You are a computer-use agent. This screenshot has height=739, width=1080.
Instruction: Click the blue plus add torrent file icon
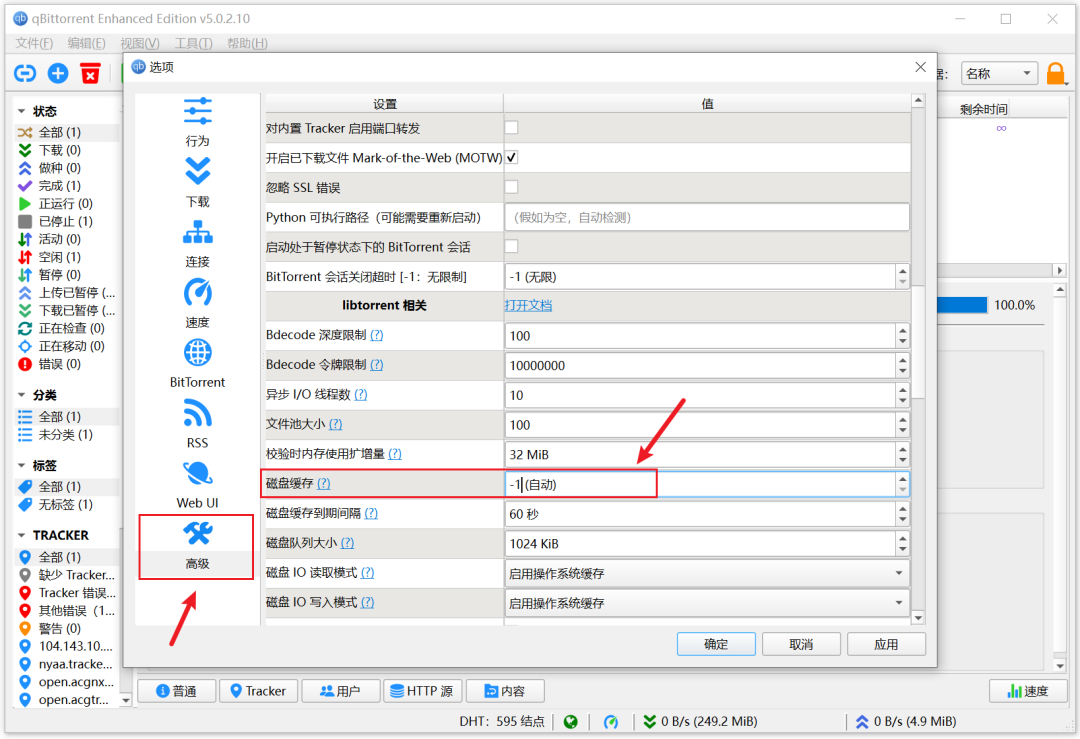point(58,73)
